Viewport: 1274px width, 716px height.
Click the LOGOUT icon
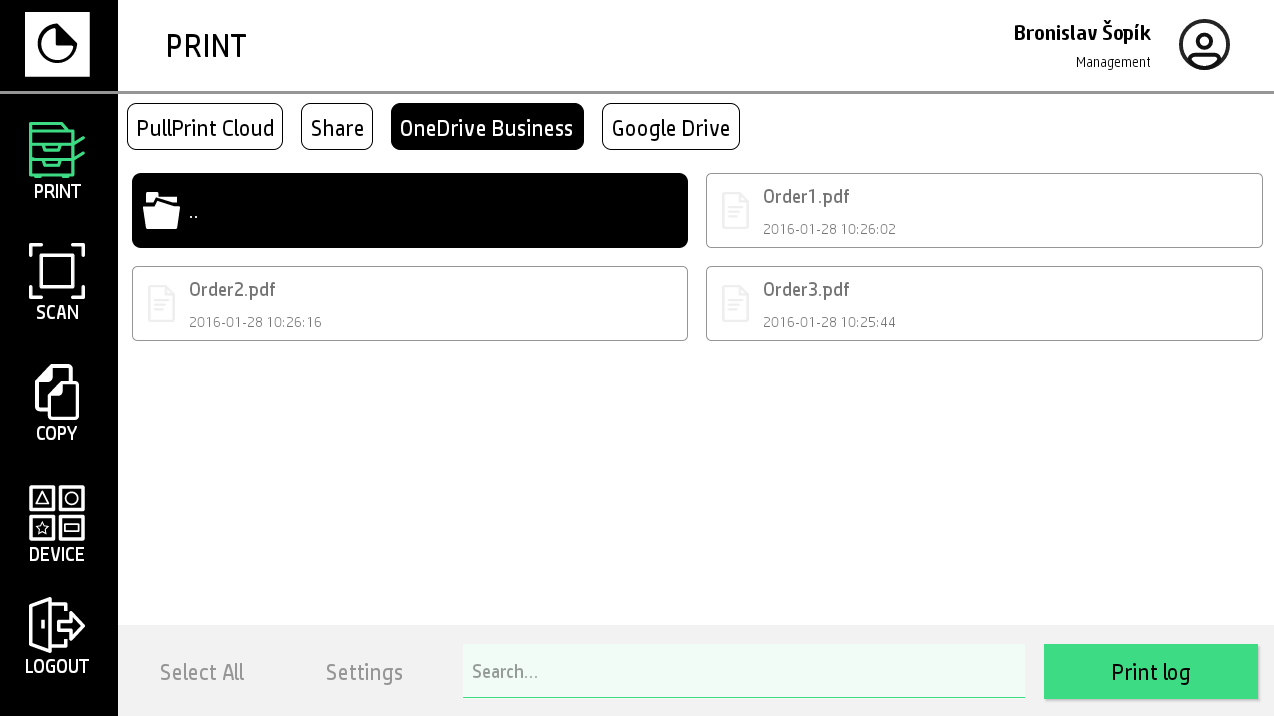[57, 636]
